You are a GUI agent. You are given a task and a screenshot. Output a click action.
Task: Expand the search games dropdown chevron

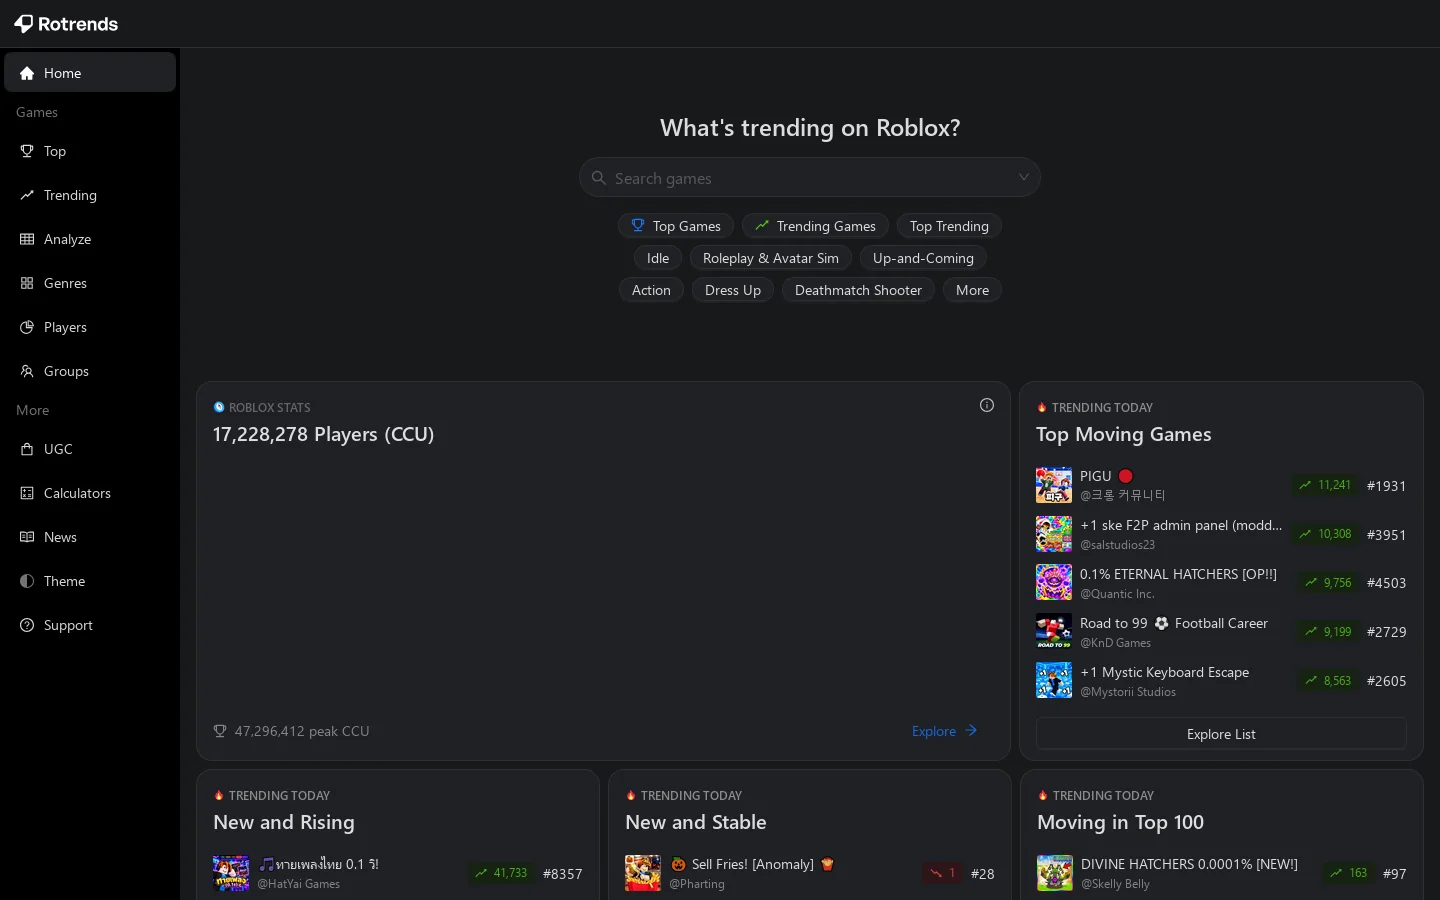1024,178
